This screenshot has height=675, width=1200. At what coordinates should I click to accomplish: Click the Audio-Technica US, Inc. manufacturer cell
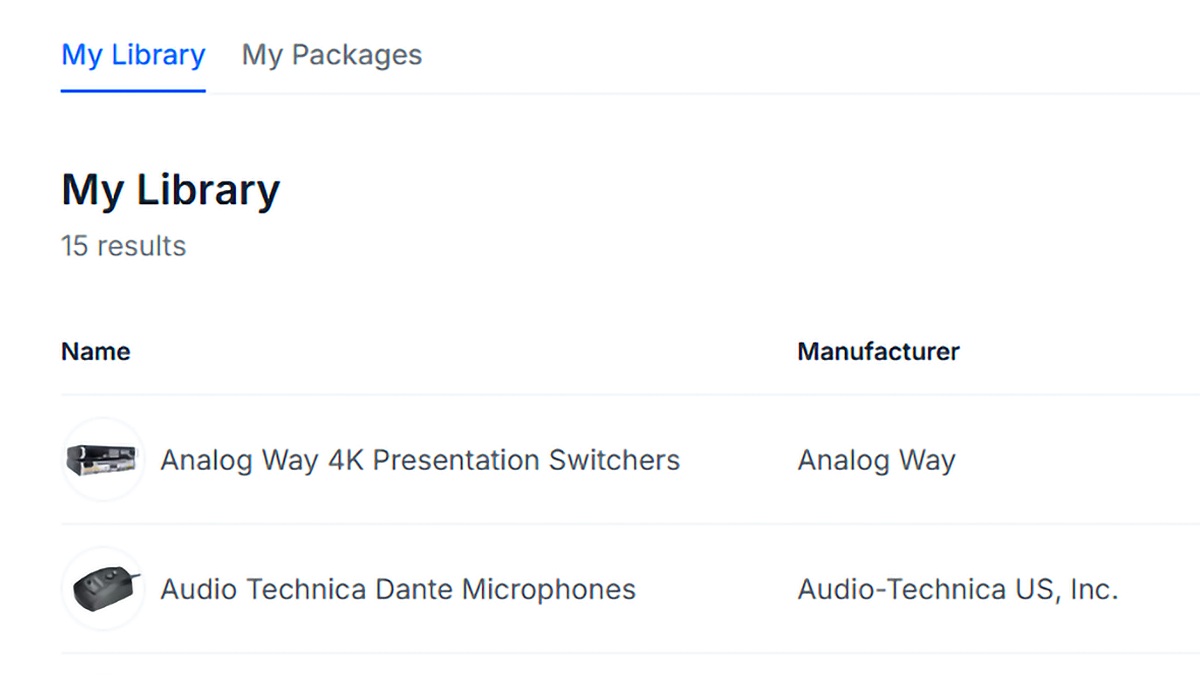957,589
